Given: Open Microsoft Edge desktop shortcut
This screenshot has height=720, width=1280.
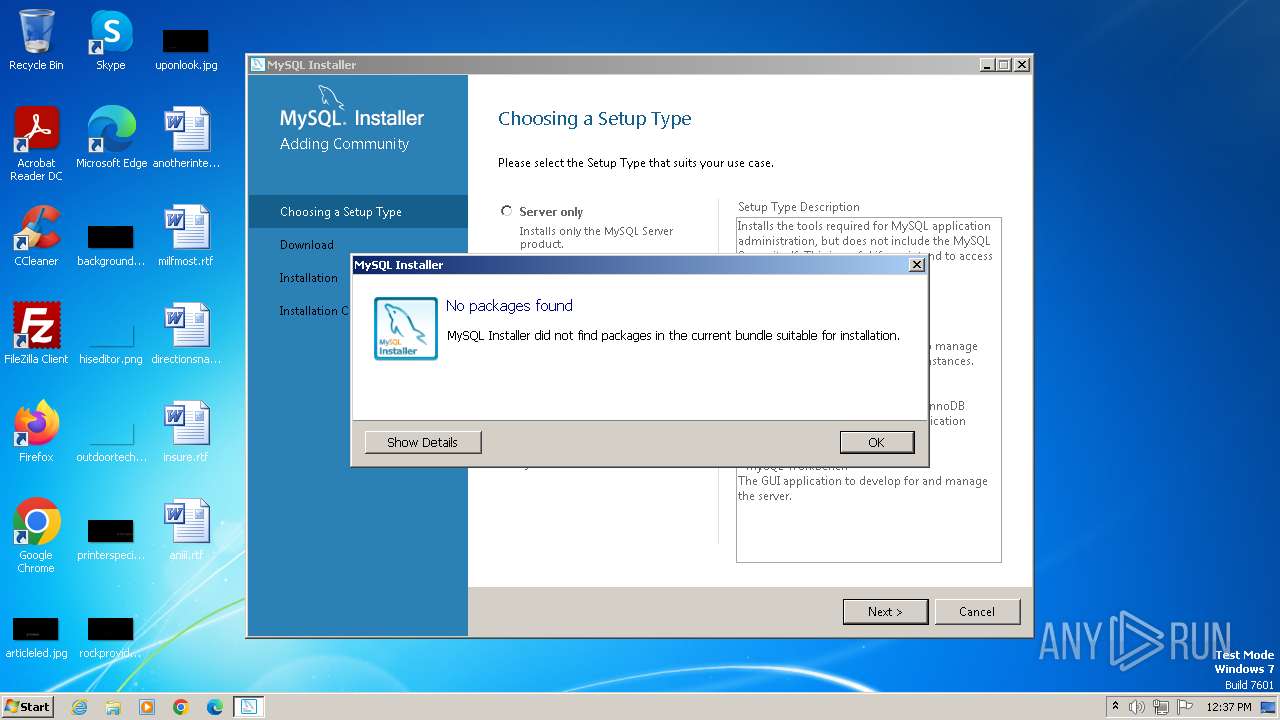Looking at the screenshot, I should [x=111, y=138].
